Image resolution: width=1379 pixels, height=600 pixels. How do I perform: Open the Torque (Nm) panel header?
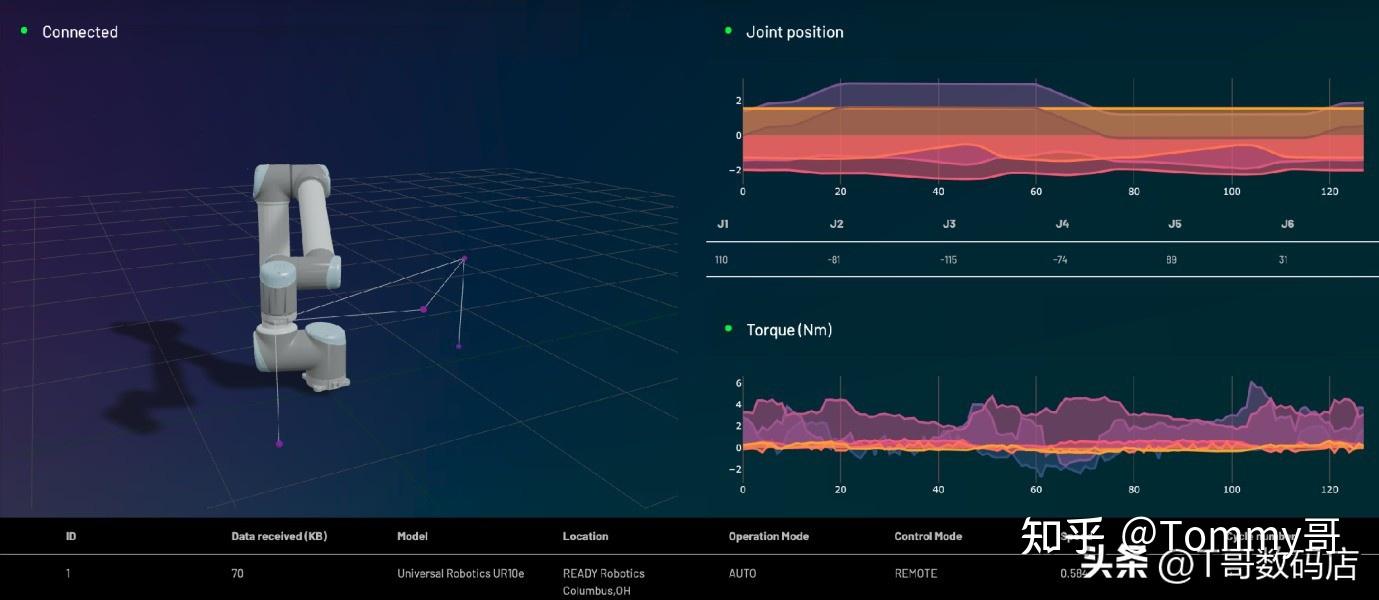point(790,329)
